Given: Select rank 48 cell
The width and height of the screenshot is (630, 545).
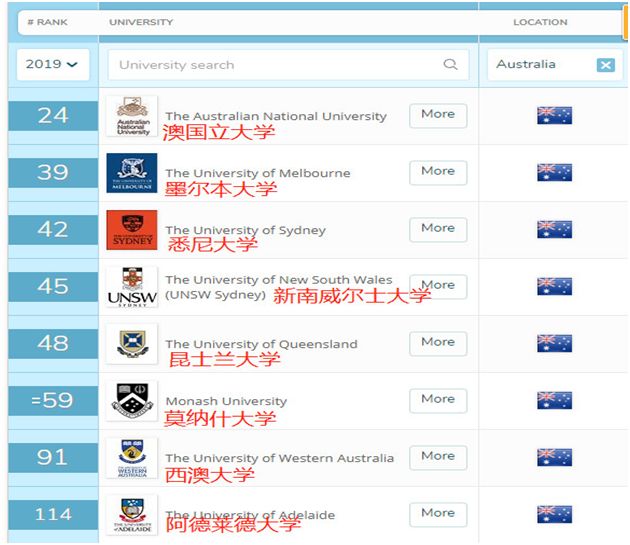Looking at the screenshot, I should click(53, 344).
